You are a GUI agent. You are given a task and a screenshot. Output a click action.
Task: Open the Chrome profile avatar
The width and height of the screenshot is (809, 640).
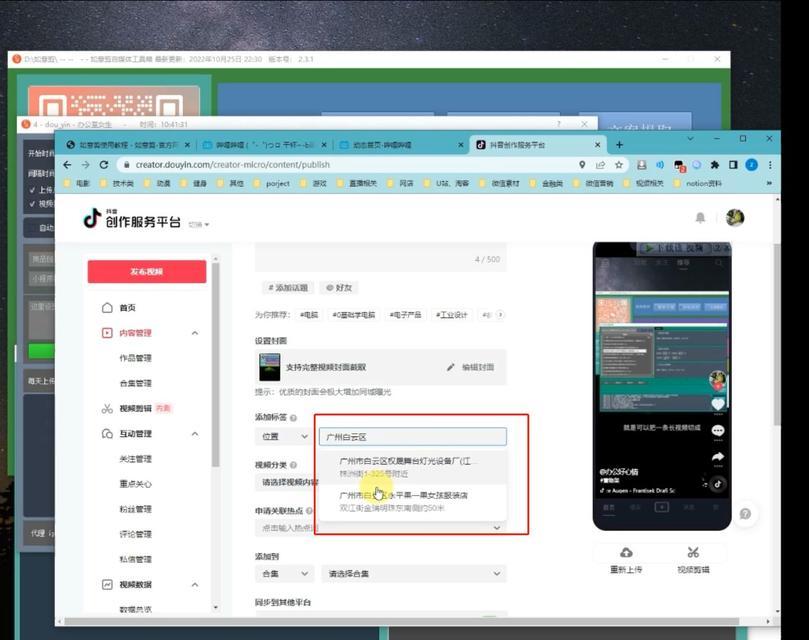[x=752, y=165]
